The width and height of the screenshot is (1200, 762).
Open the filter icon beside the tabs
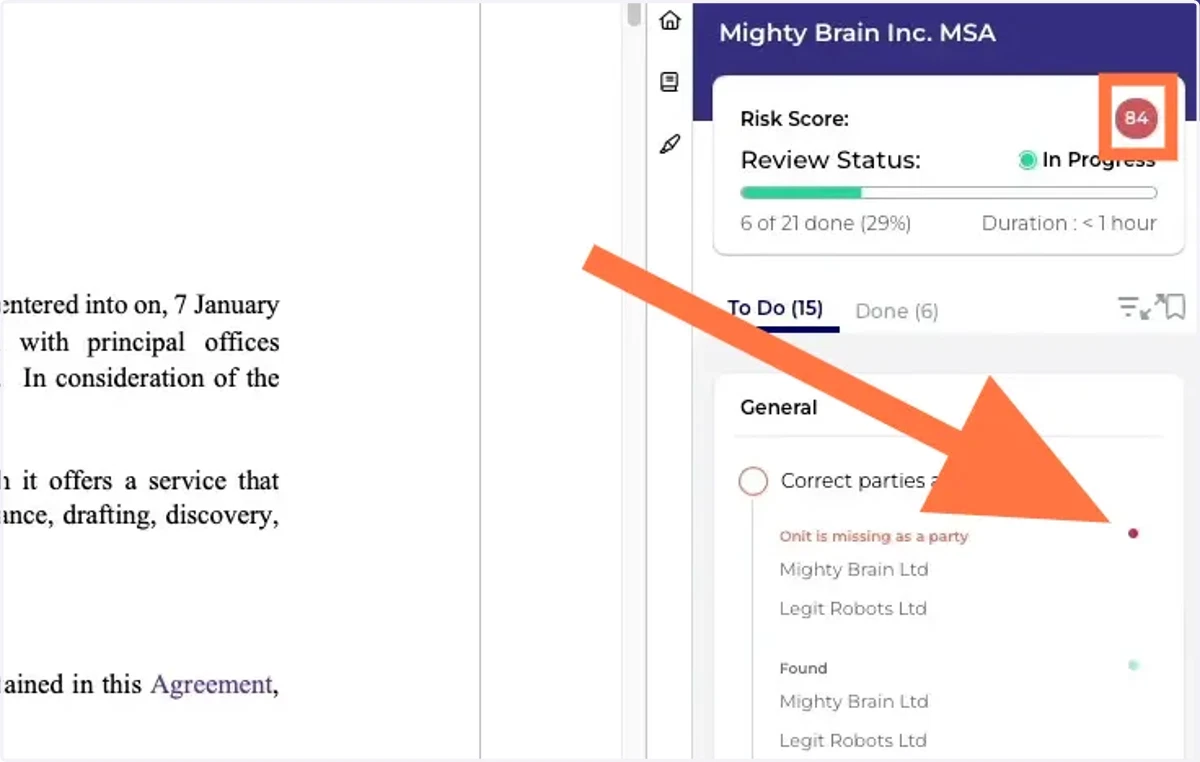(1127, 307)
